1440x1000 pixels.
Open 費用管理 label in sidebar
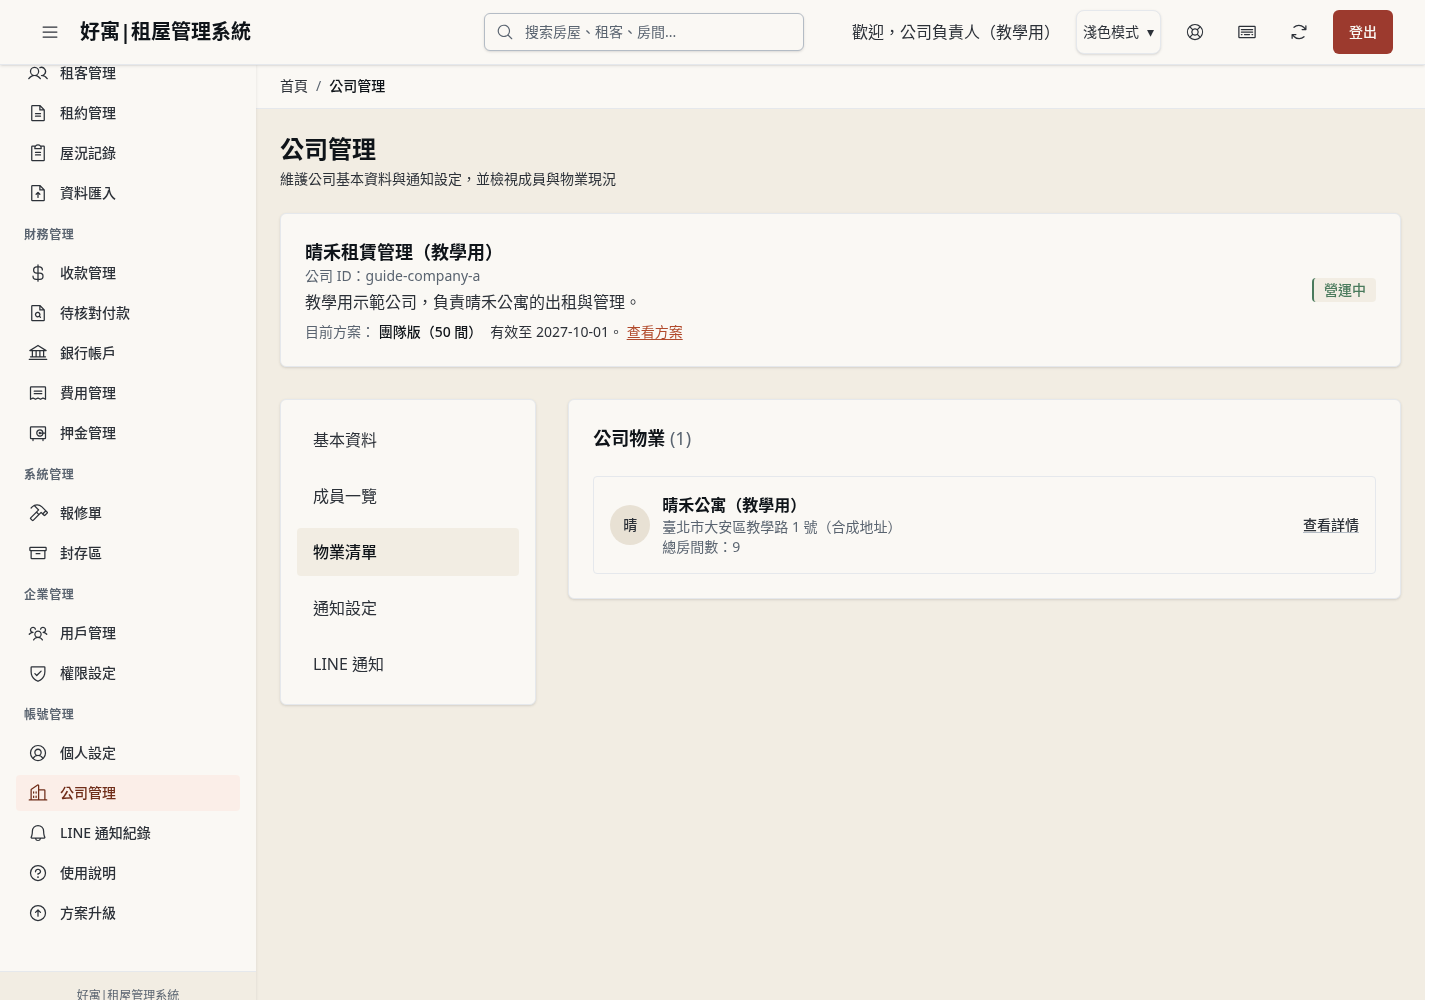[x=88, y=393]
